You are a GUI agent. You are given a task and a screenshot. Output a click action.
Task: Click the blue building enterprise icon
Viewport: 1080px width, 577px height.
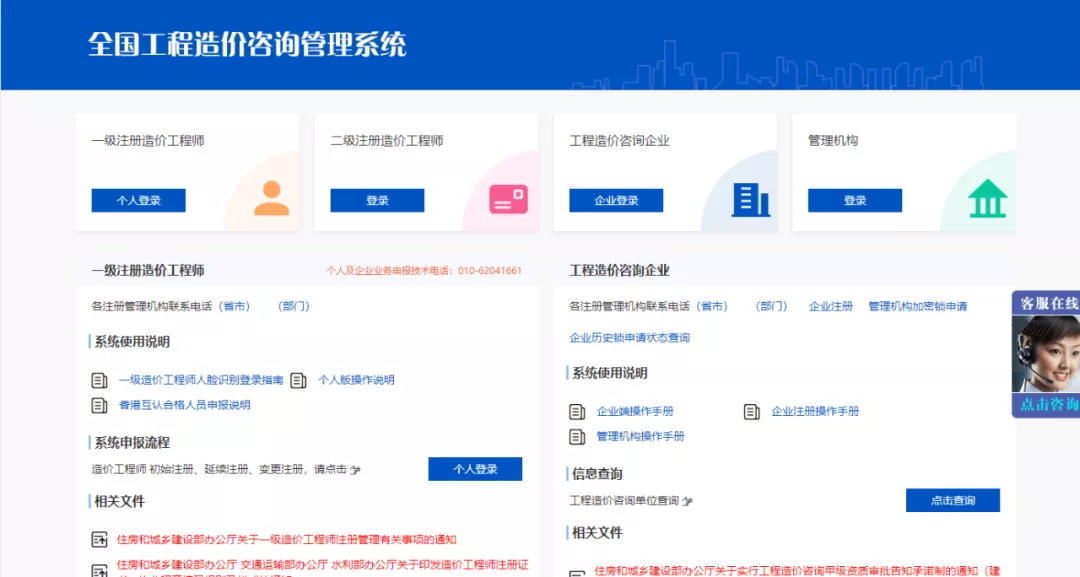pyautogui.click(x=750, y=199)
